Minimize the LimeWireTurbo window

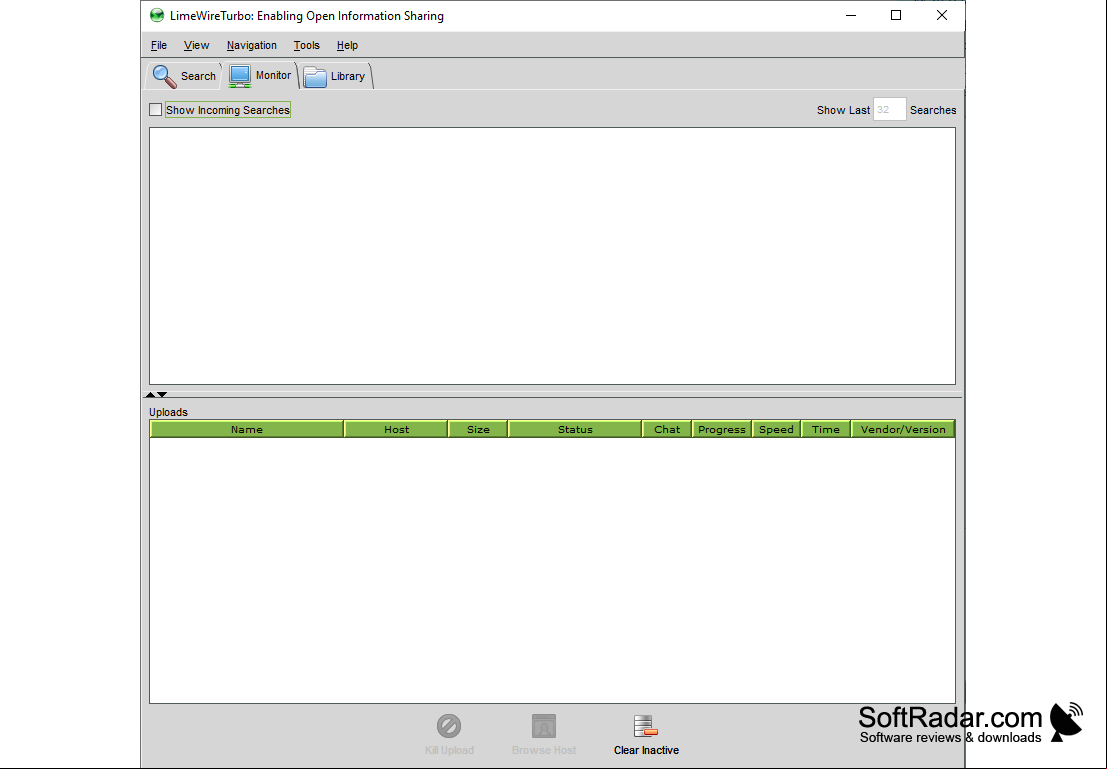pos(851,16)
